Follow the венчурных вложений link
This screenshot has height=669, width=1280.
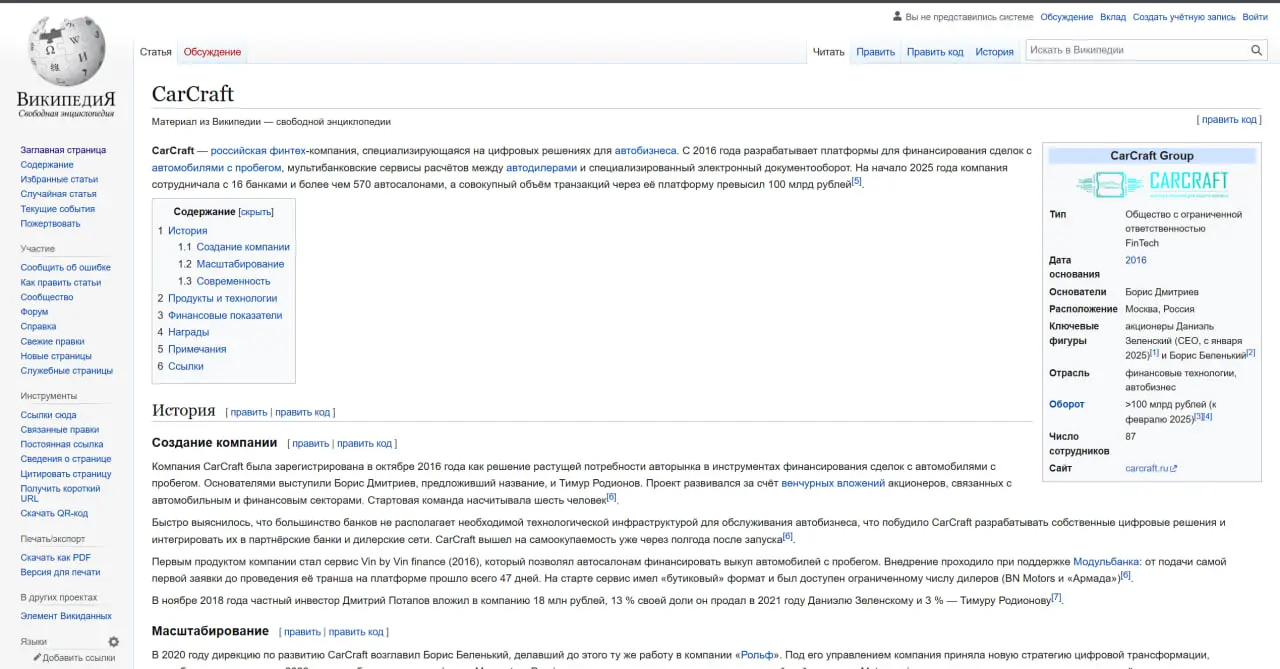[x=833, y=483]
